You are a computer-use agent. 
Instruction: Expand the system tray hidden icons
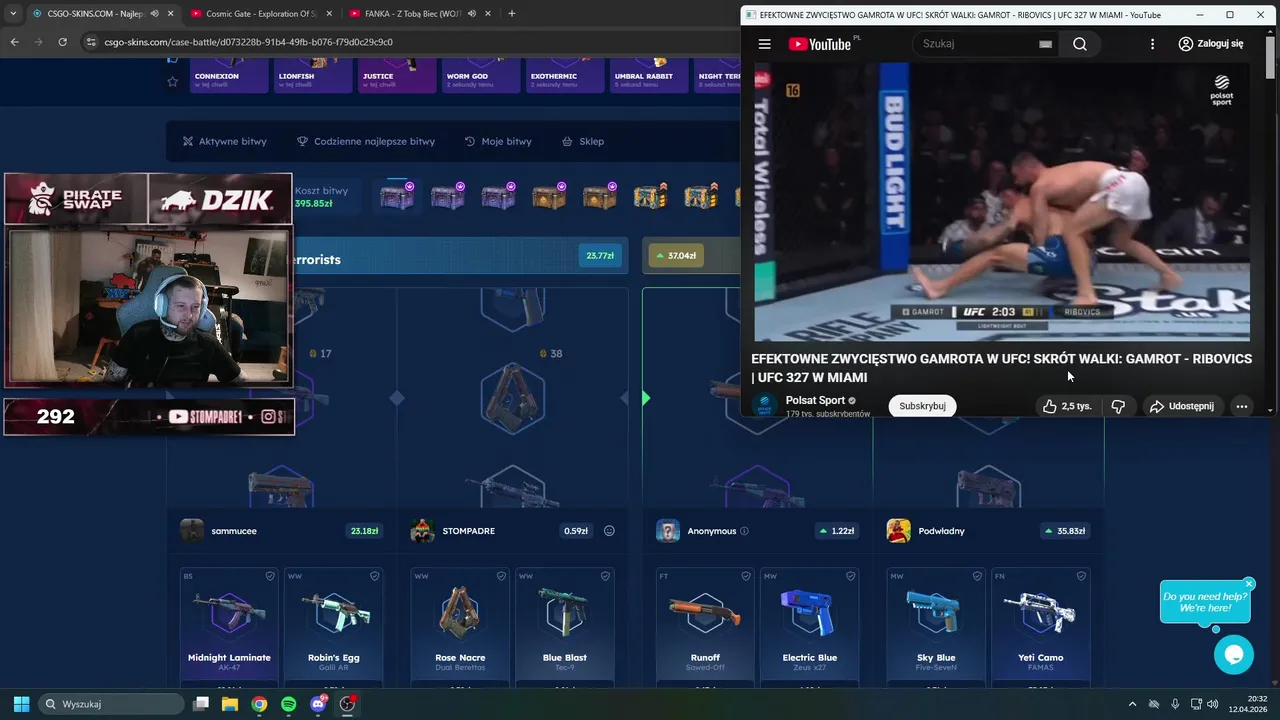coord(1132,704)
